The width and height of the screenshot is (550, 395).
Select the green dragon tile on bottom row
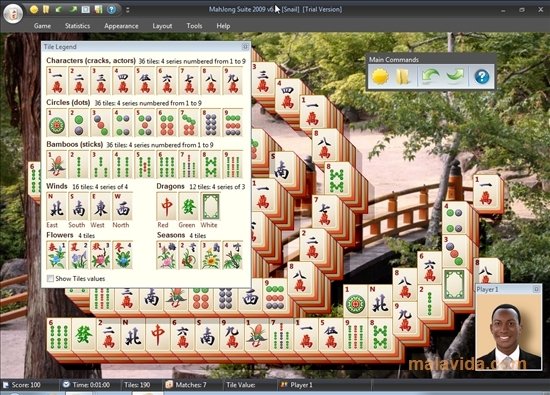tap(84, 335)
